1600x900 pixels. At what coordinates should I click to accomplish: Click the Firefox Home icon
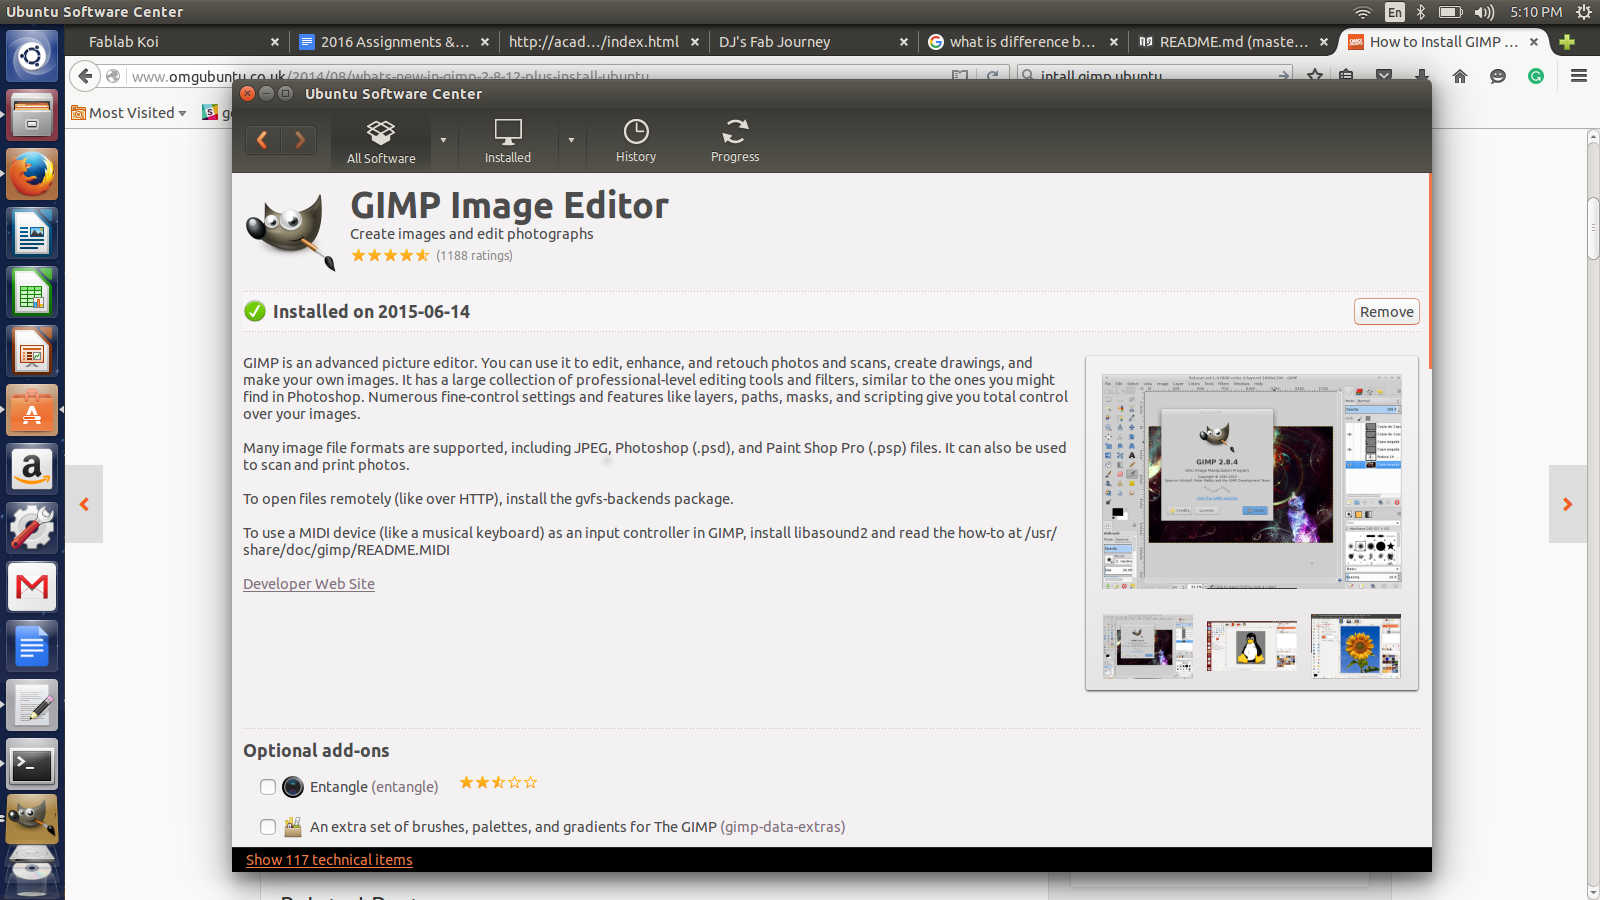pyautogui.click(x=1460, y=76)
